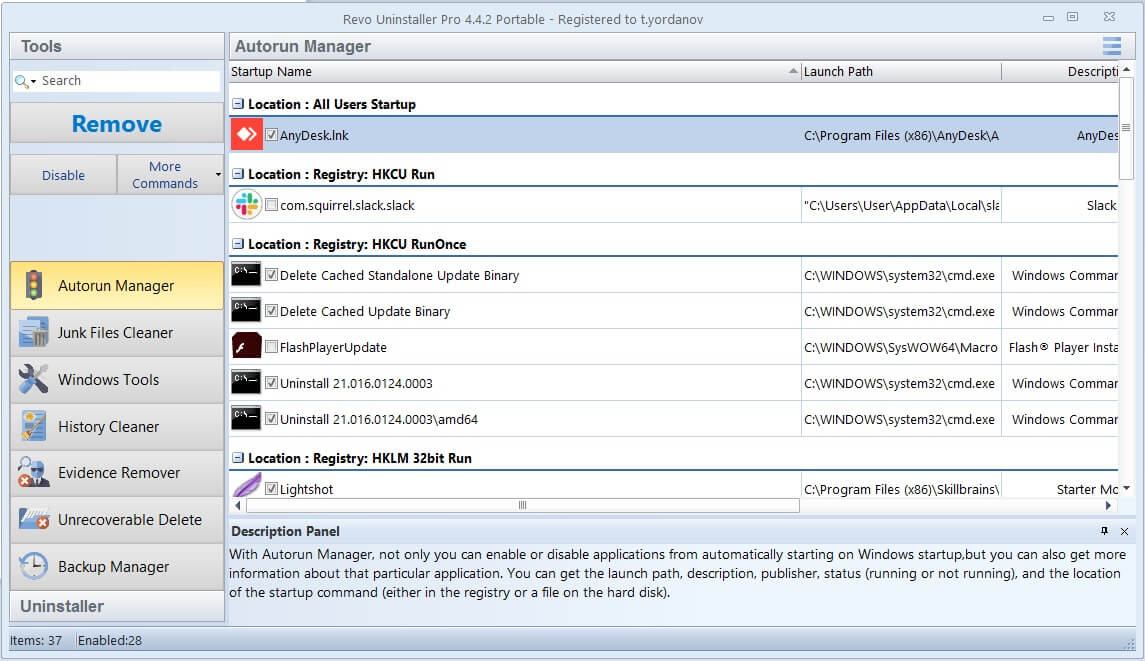Click the Windows Tools wrench icon
1145x661 pixels.
[x=34, y=379]
